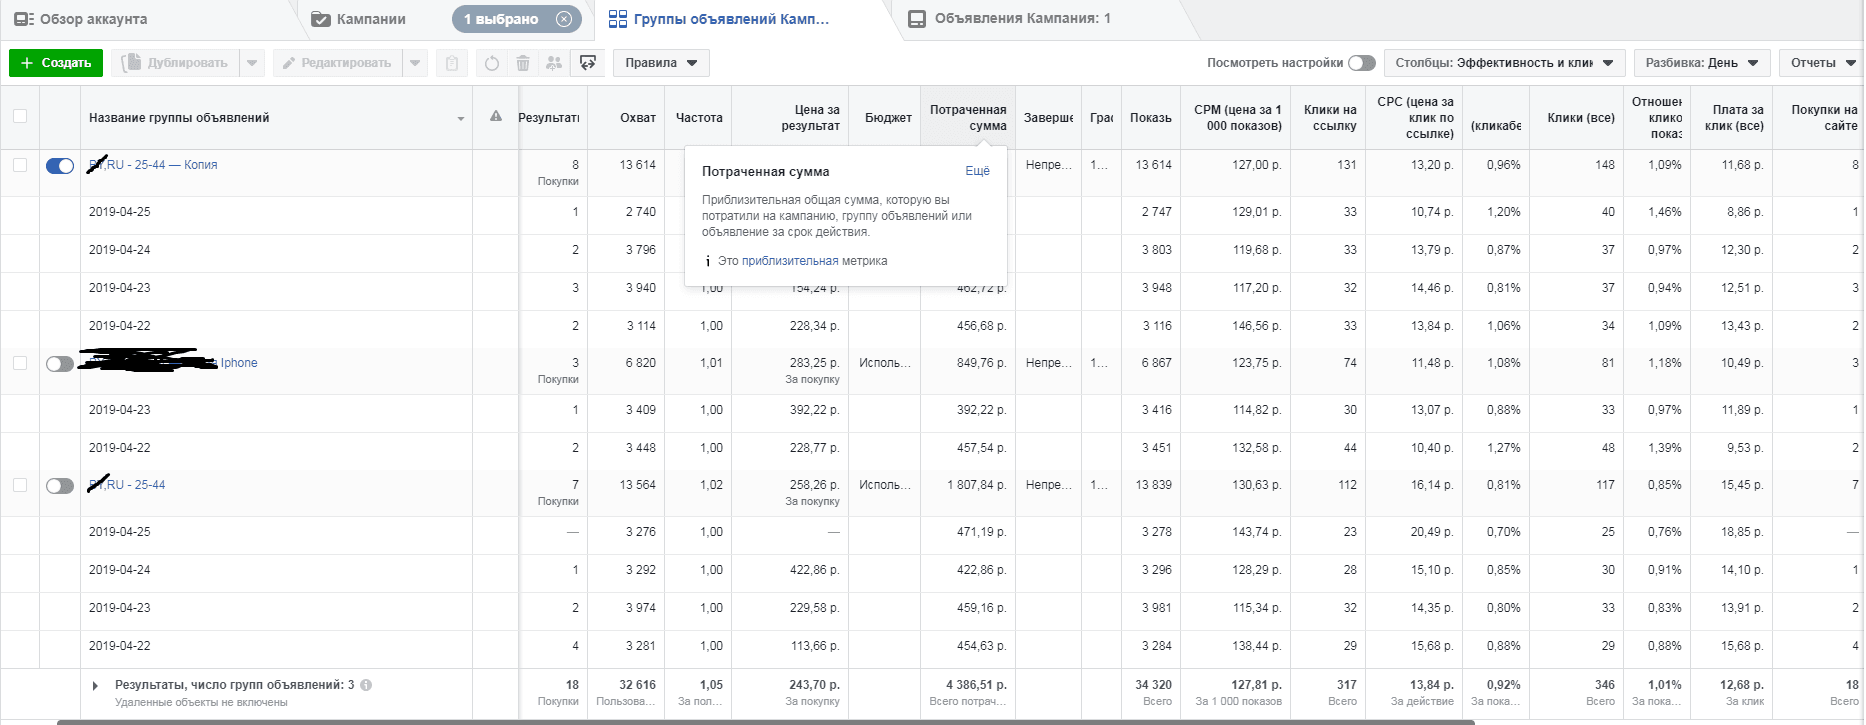Check the select-all checkbox in header

point(20,116)
